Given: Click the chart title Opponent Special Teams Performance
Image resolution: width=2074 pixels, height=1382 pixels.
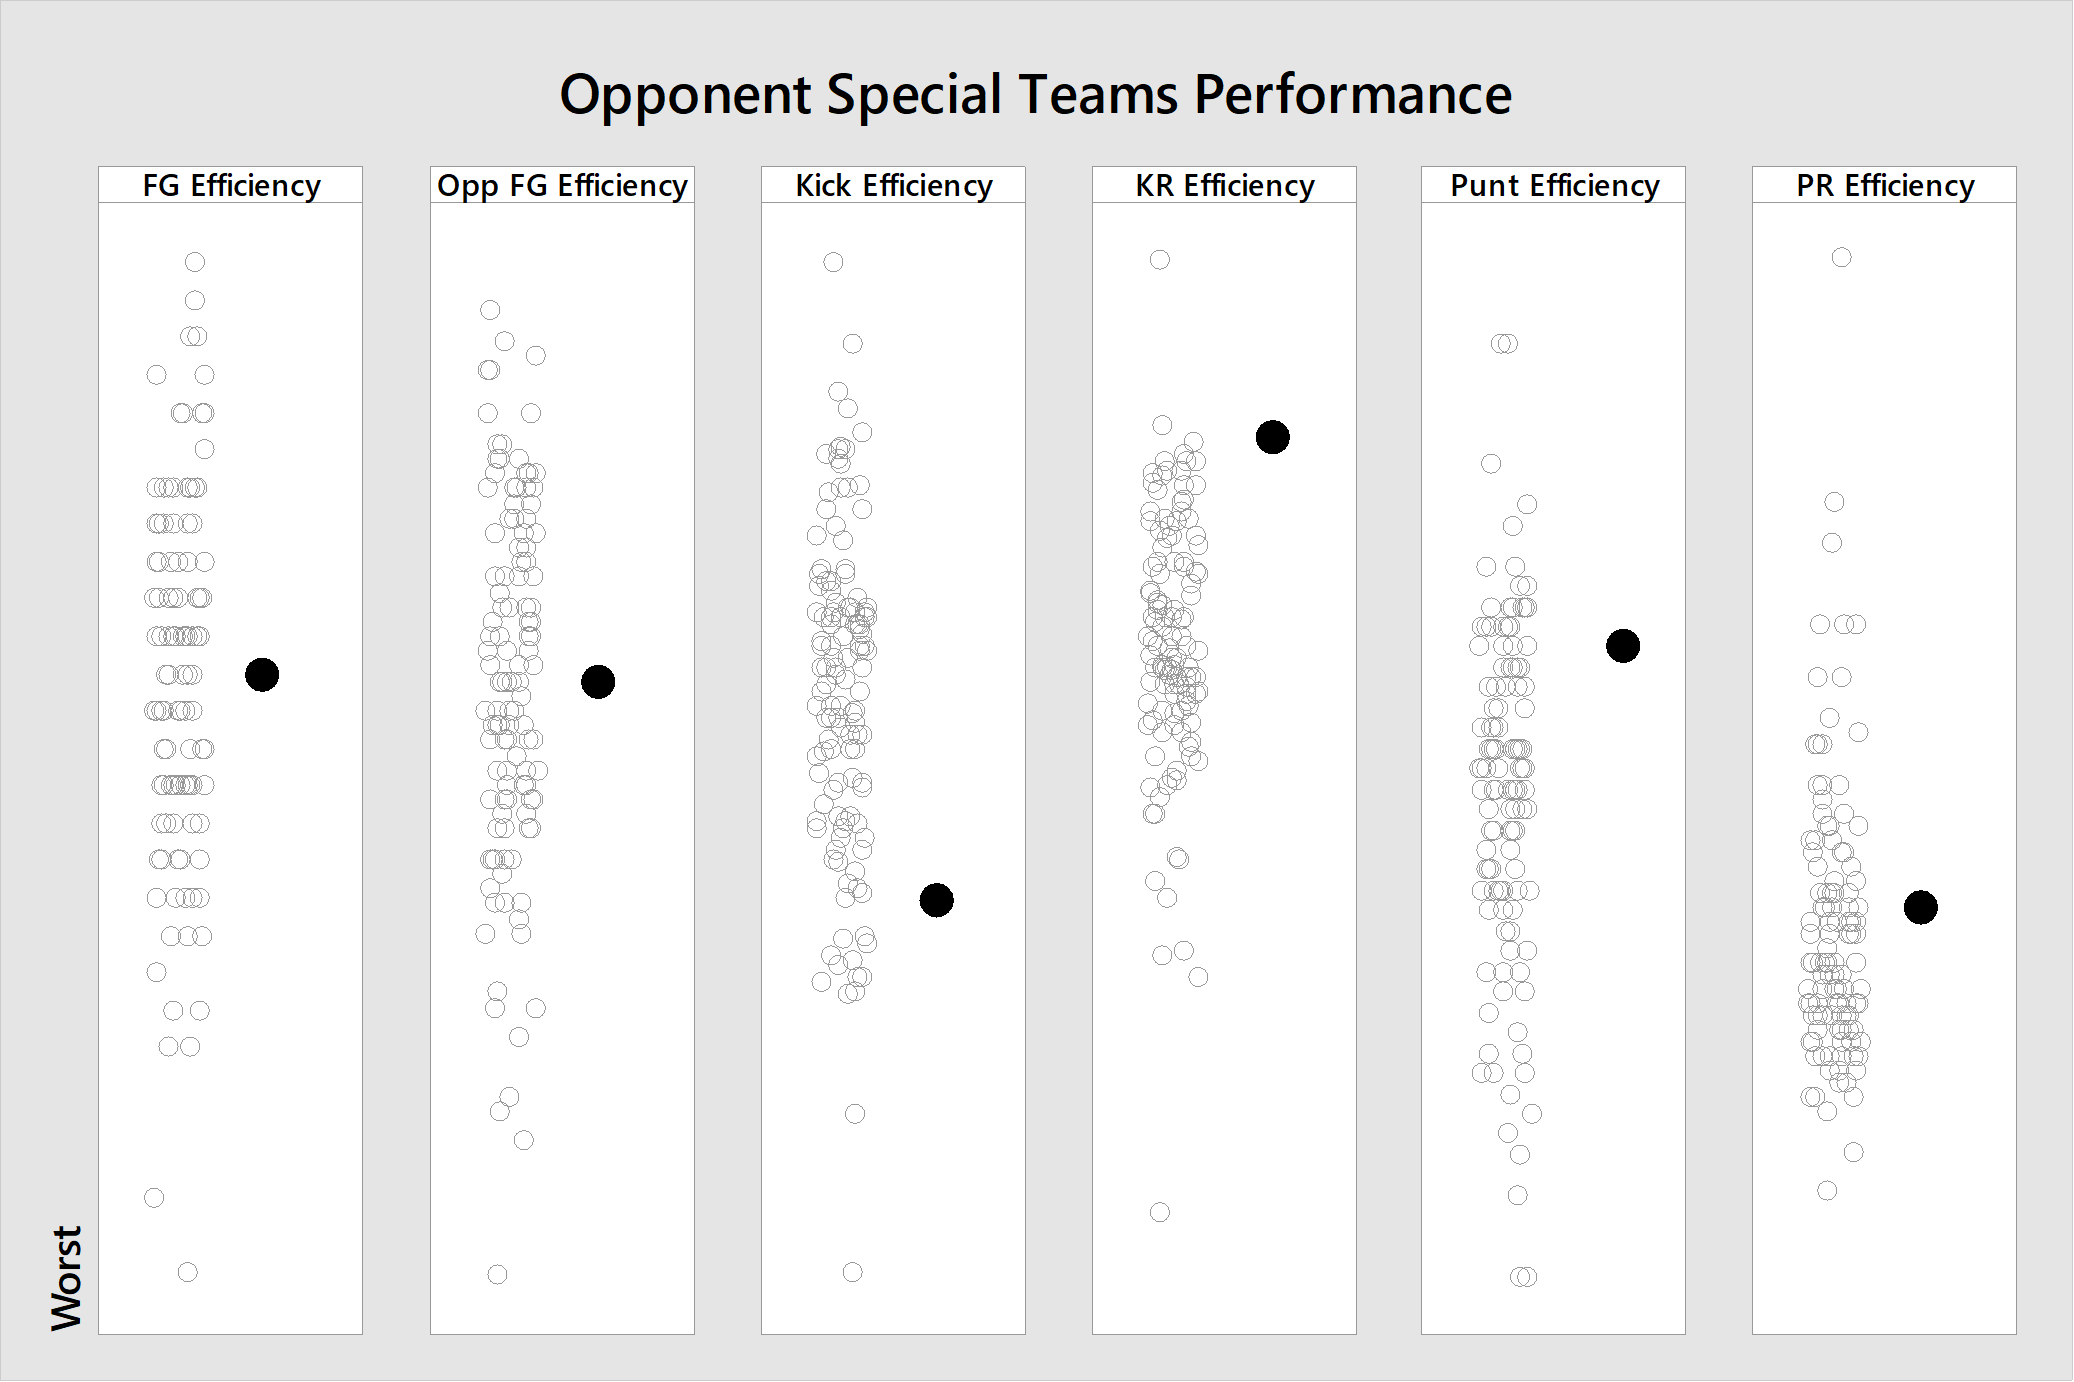Looking at the screenshot, I should coord(1035,95).
